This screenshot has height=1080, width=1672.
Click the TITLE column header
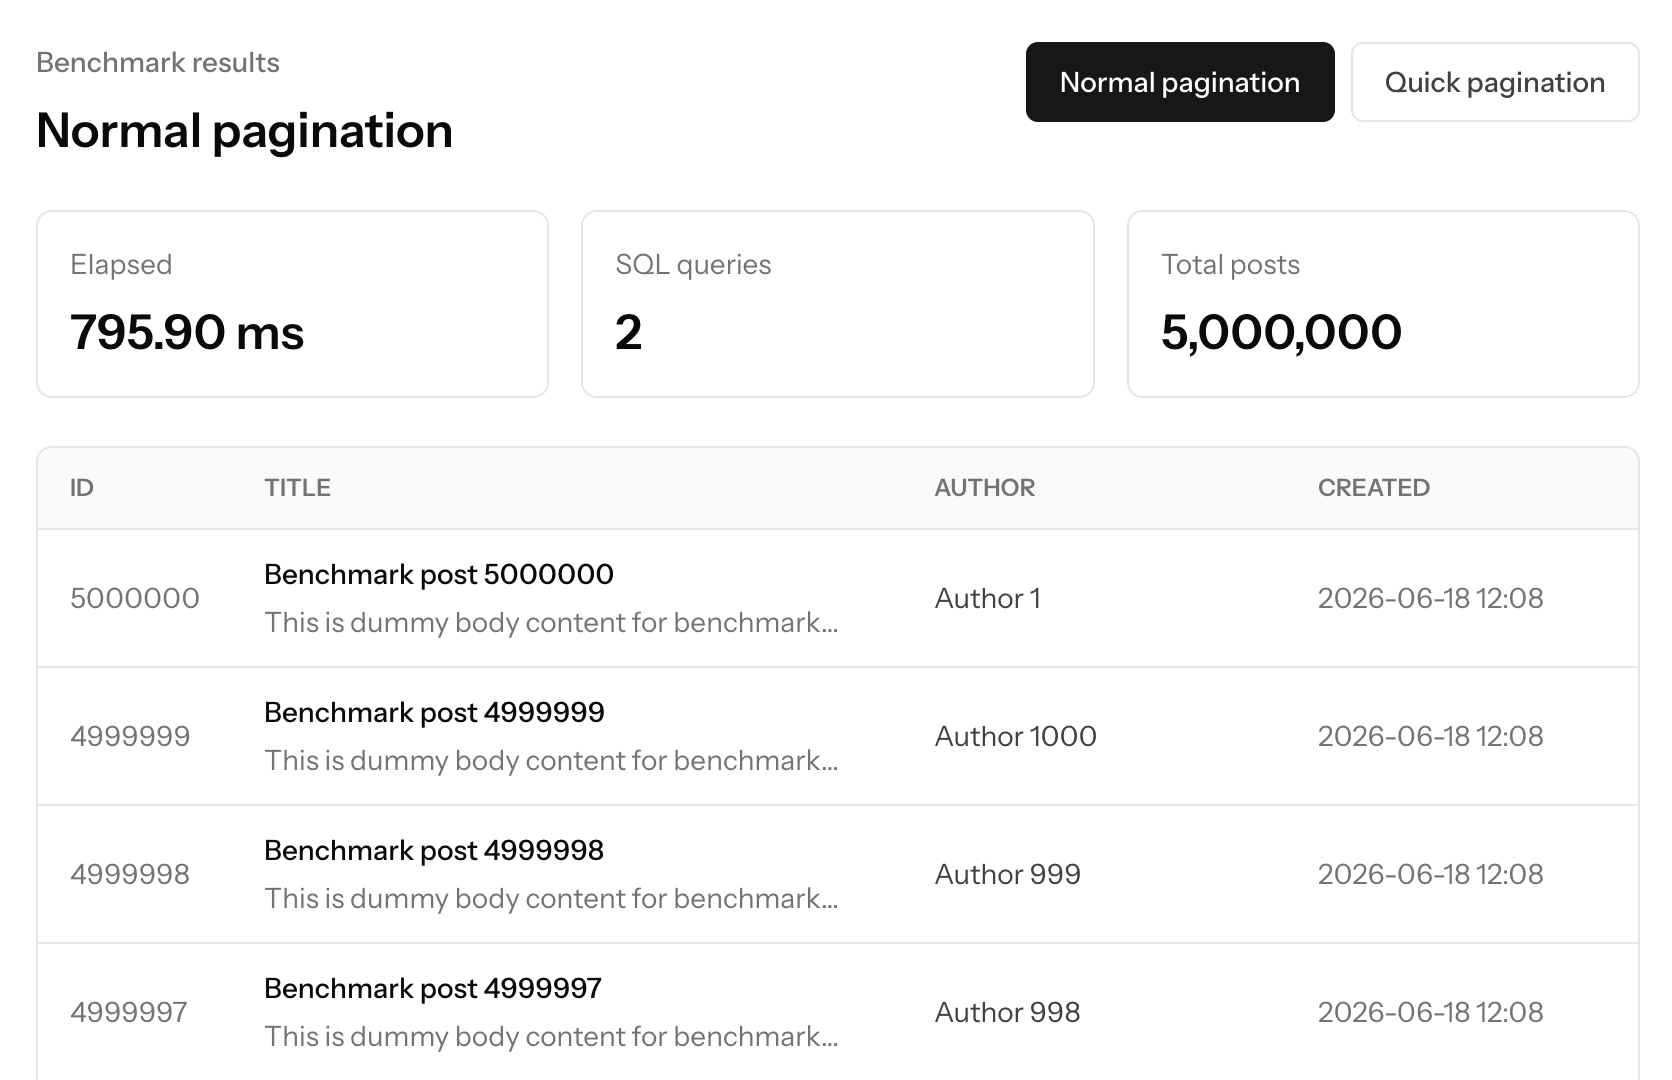tap(298, 488)
